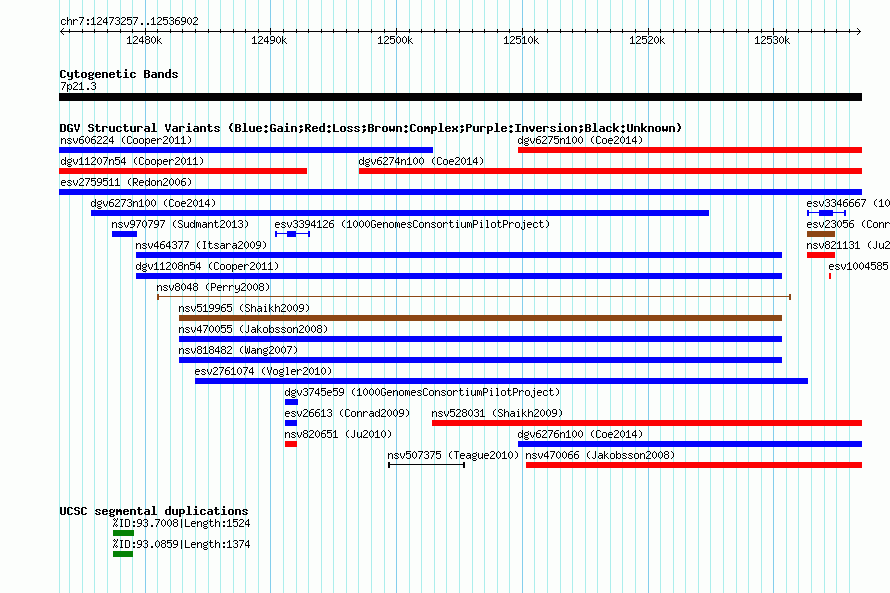
Task: Select the esv23056 brown bar
Action: (x=821, y=234)
